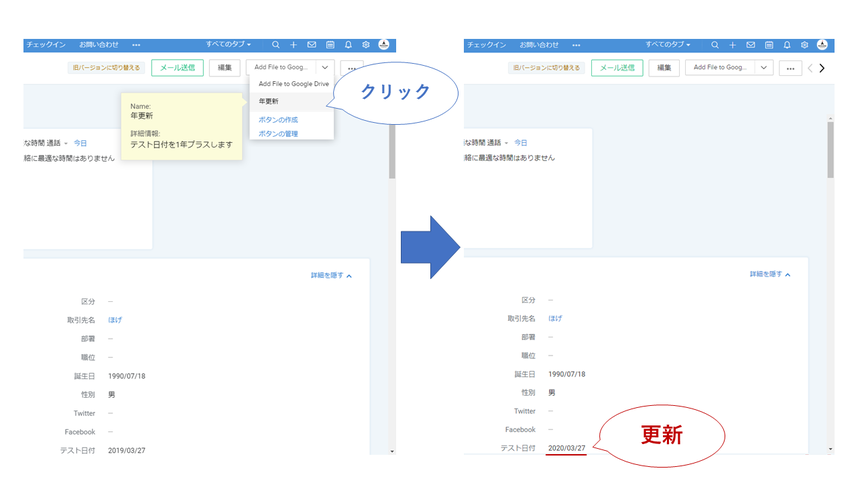This screenshot has height=483, width=858.
Task: Expand the すべてのタブ dropdown in left panel
Action: 229,45
